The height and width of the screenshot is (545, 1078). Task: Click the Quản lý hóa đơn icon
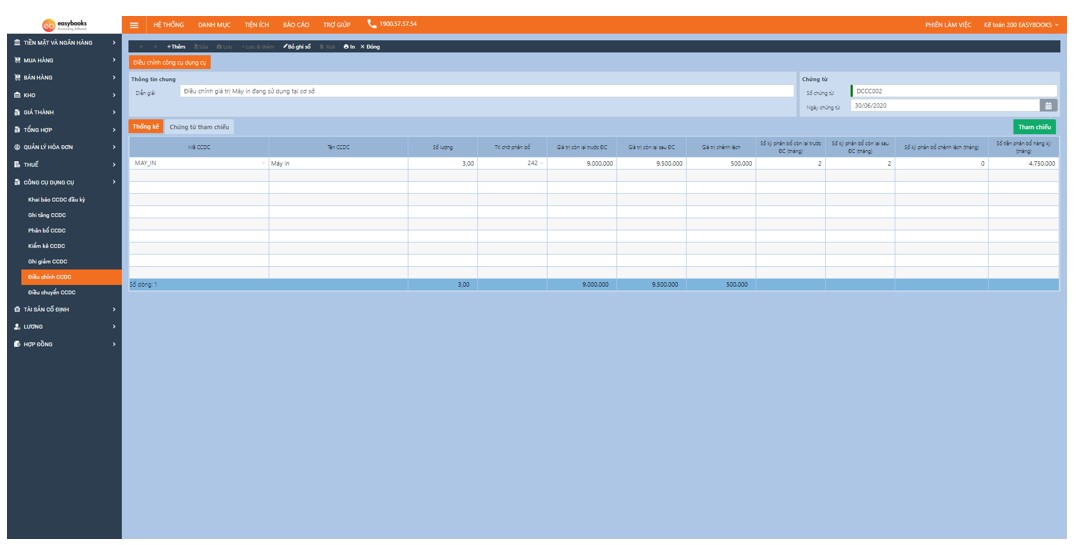(17, 147)
